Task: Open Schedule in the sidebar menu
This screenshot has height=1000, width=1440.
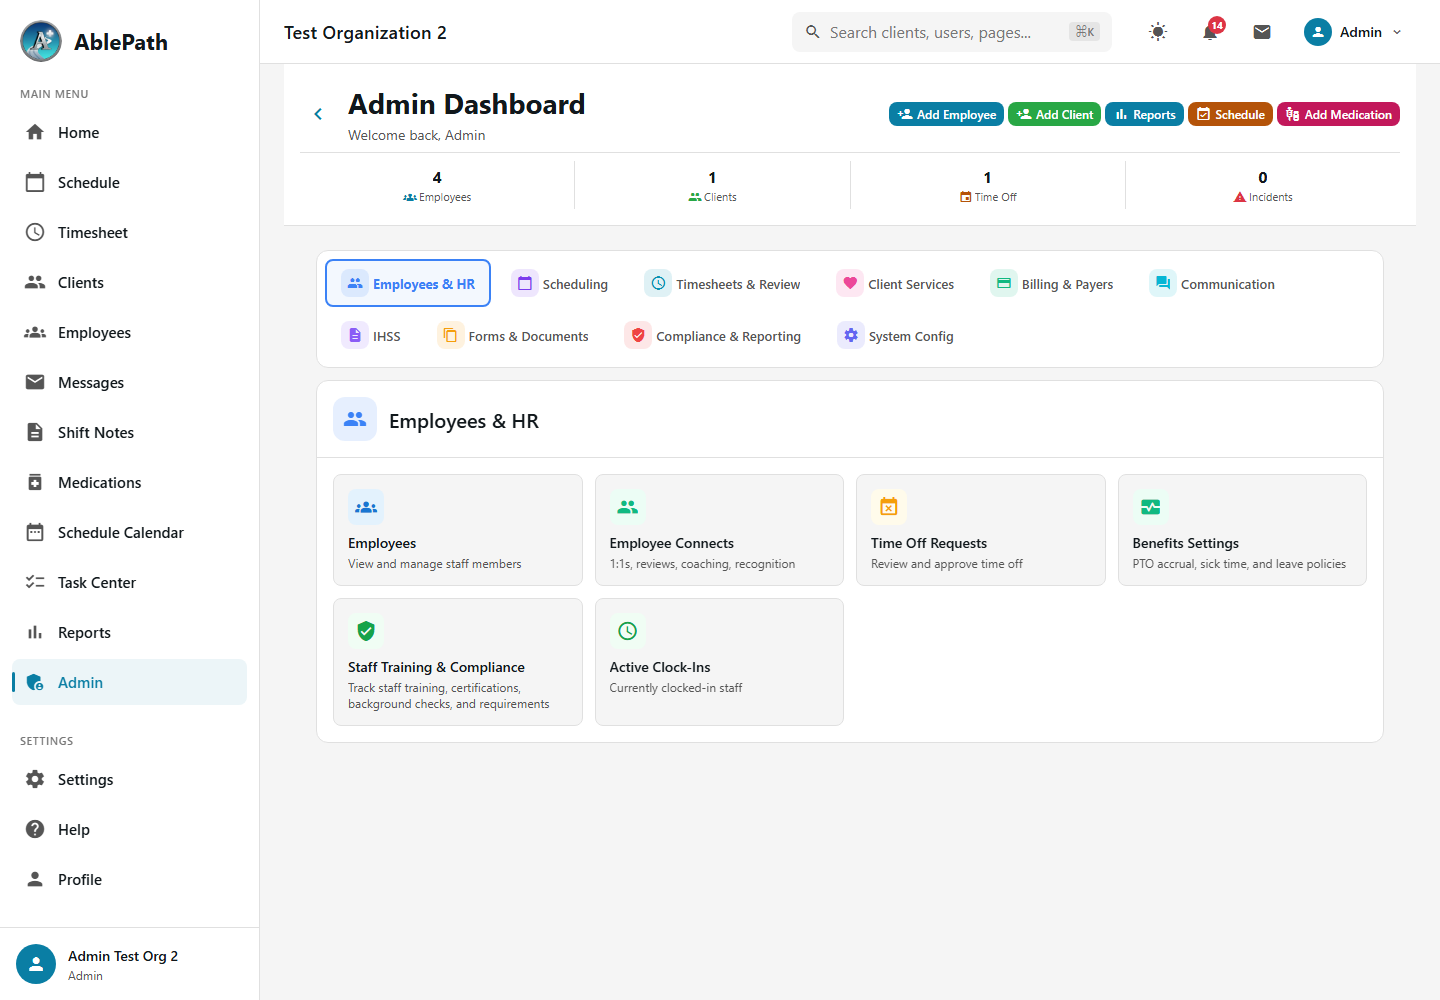Action: point(129,182)
